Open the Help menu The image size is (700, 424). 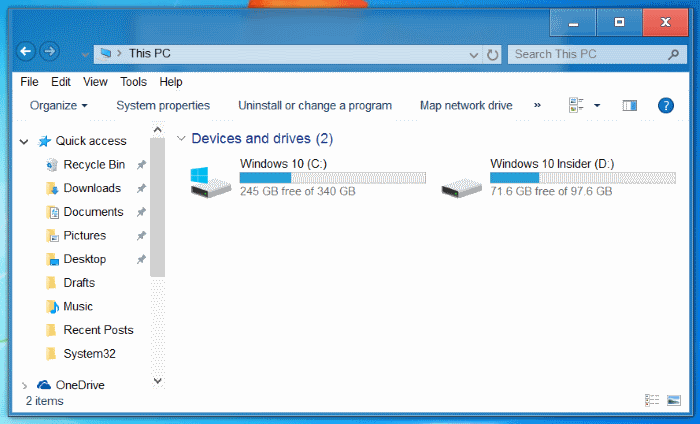tap(171, 82)
